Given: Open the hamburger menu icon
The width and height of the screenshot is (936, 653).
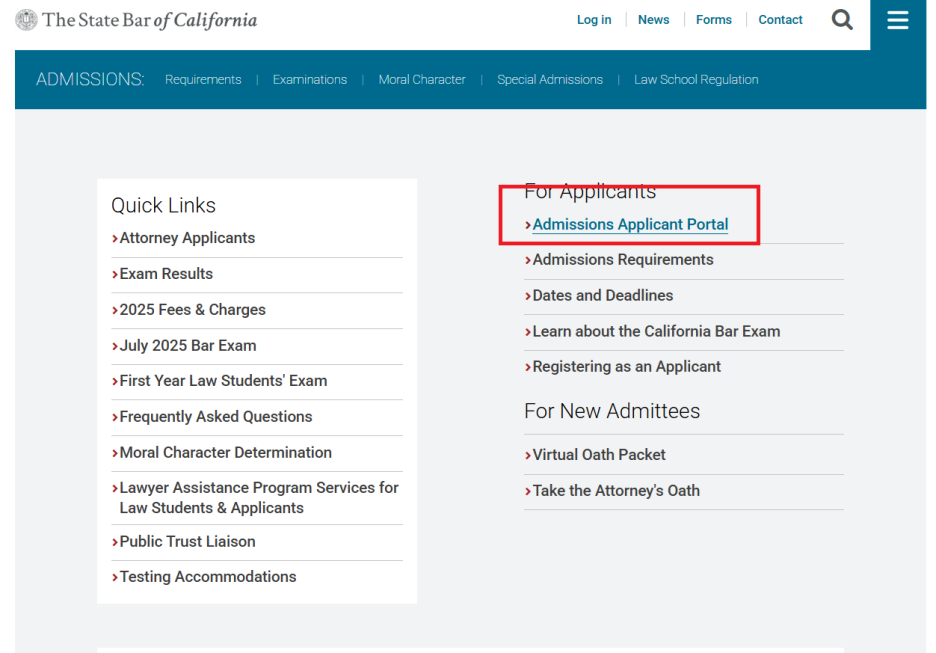Looking at the screenshot, I should (x=897, y=20).
